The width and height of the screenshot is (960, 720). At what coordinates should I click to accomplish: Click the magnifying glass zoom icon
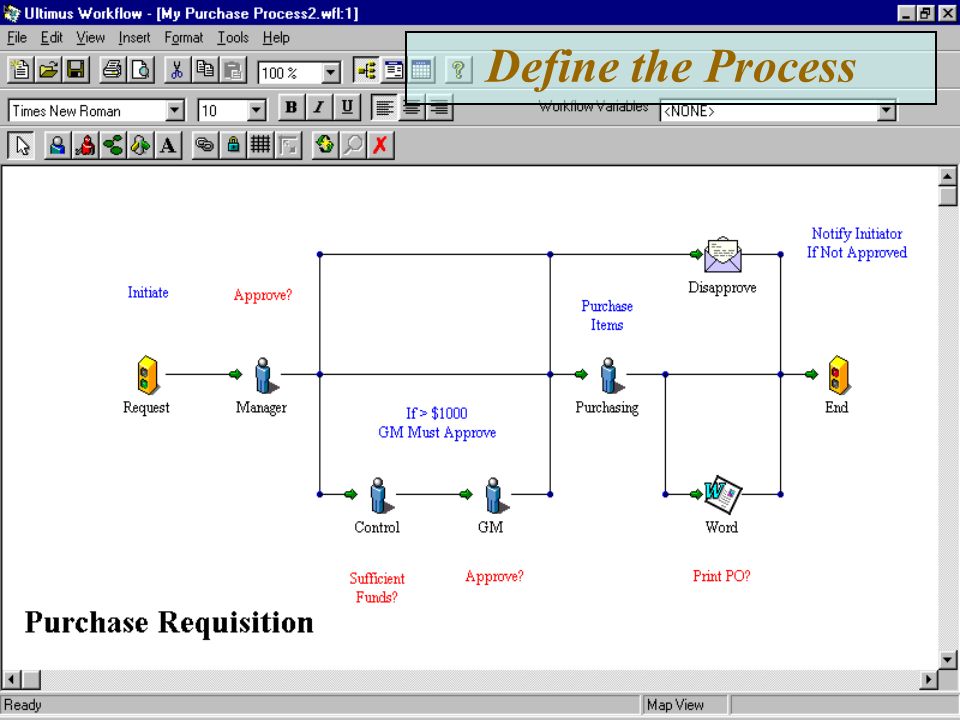pos(353,146)
